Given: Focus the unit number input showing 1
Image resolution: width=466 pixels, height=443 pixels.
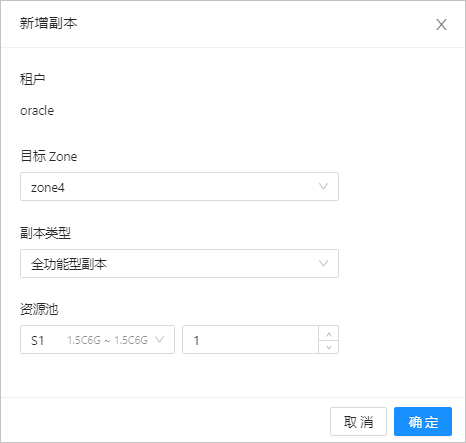Looking at the screenshot, I should [251, 340].
